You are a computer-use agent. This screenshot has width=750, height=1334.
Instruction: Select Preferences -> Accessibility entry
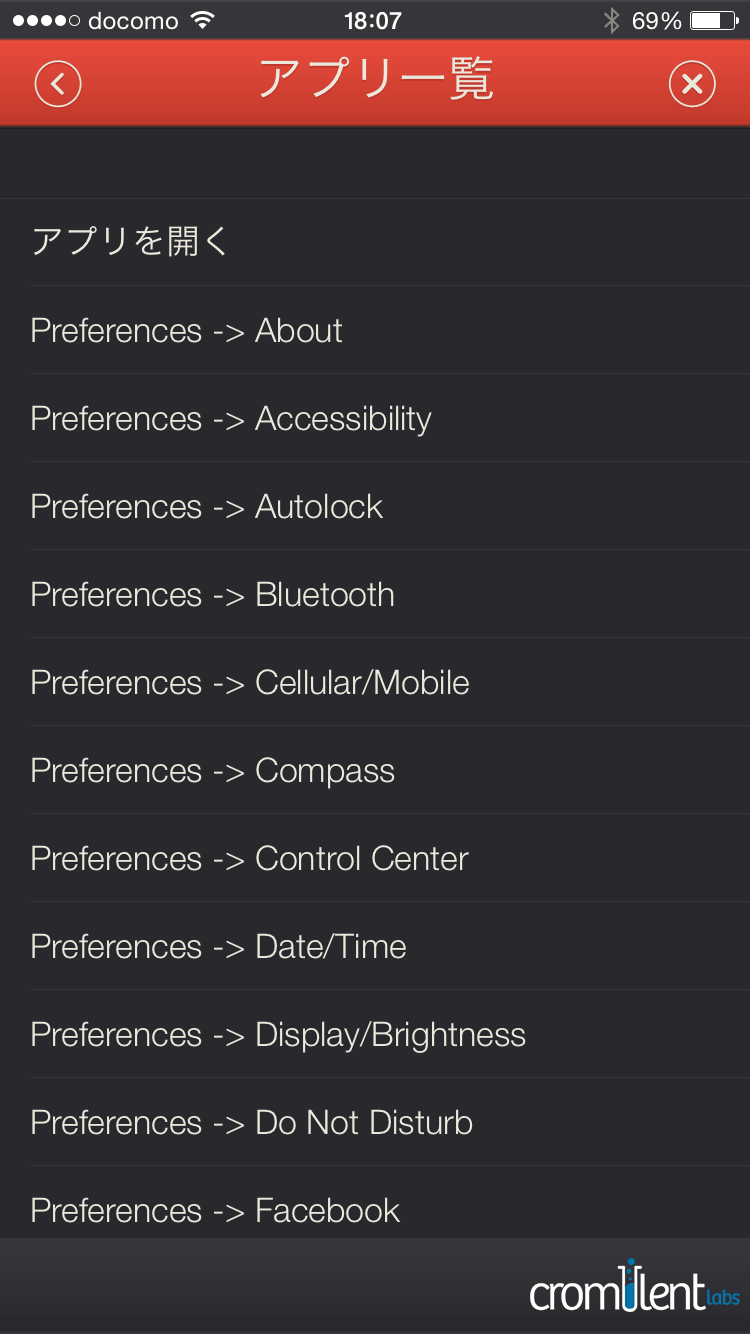(x=231, y=418)
